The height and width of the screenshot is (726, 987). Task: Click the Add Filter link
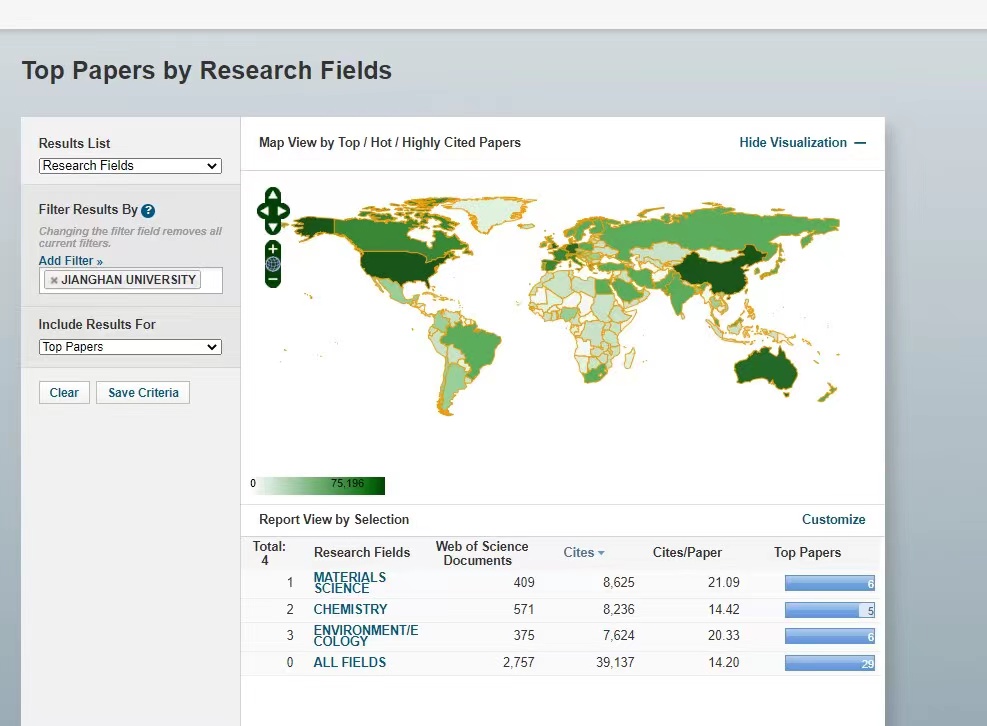point(71,261)
